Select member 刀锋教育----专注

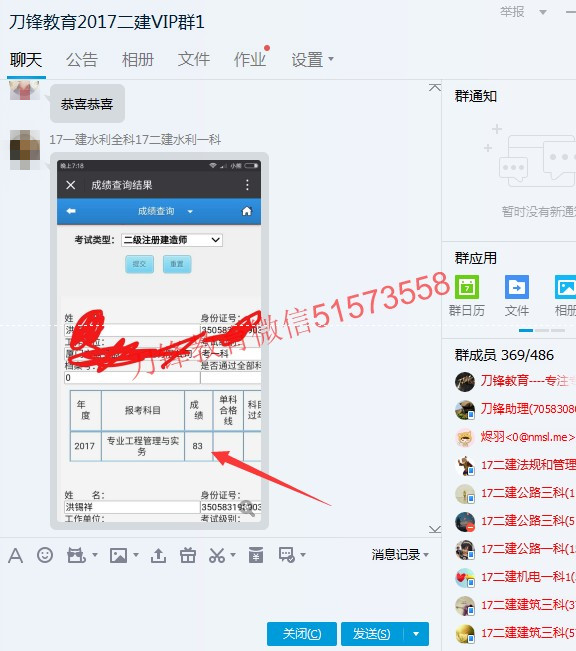point(526,381)
